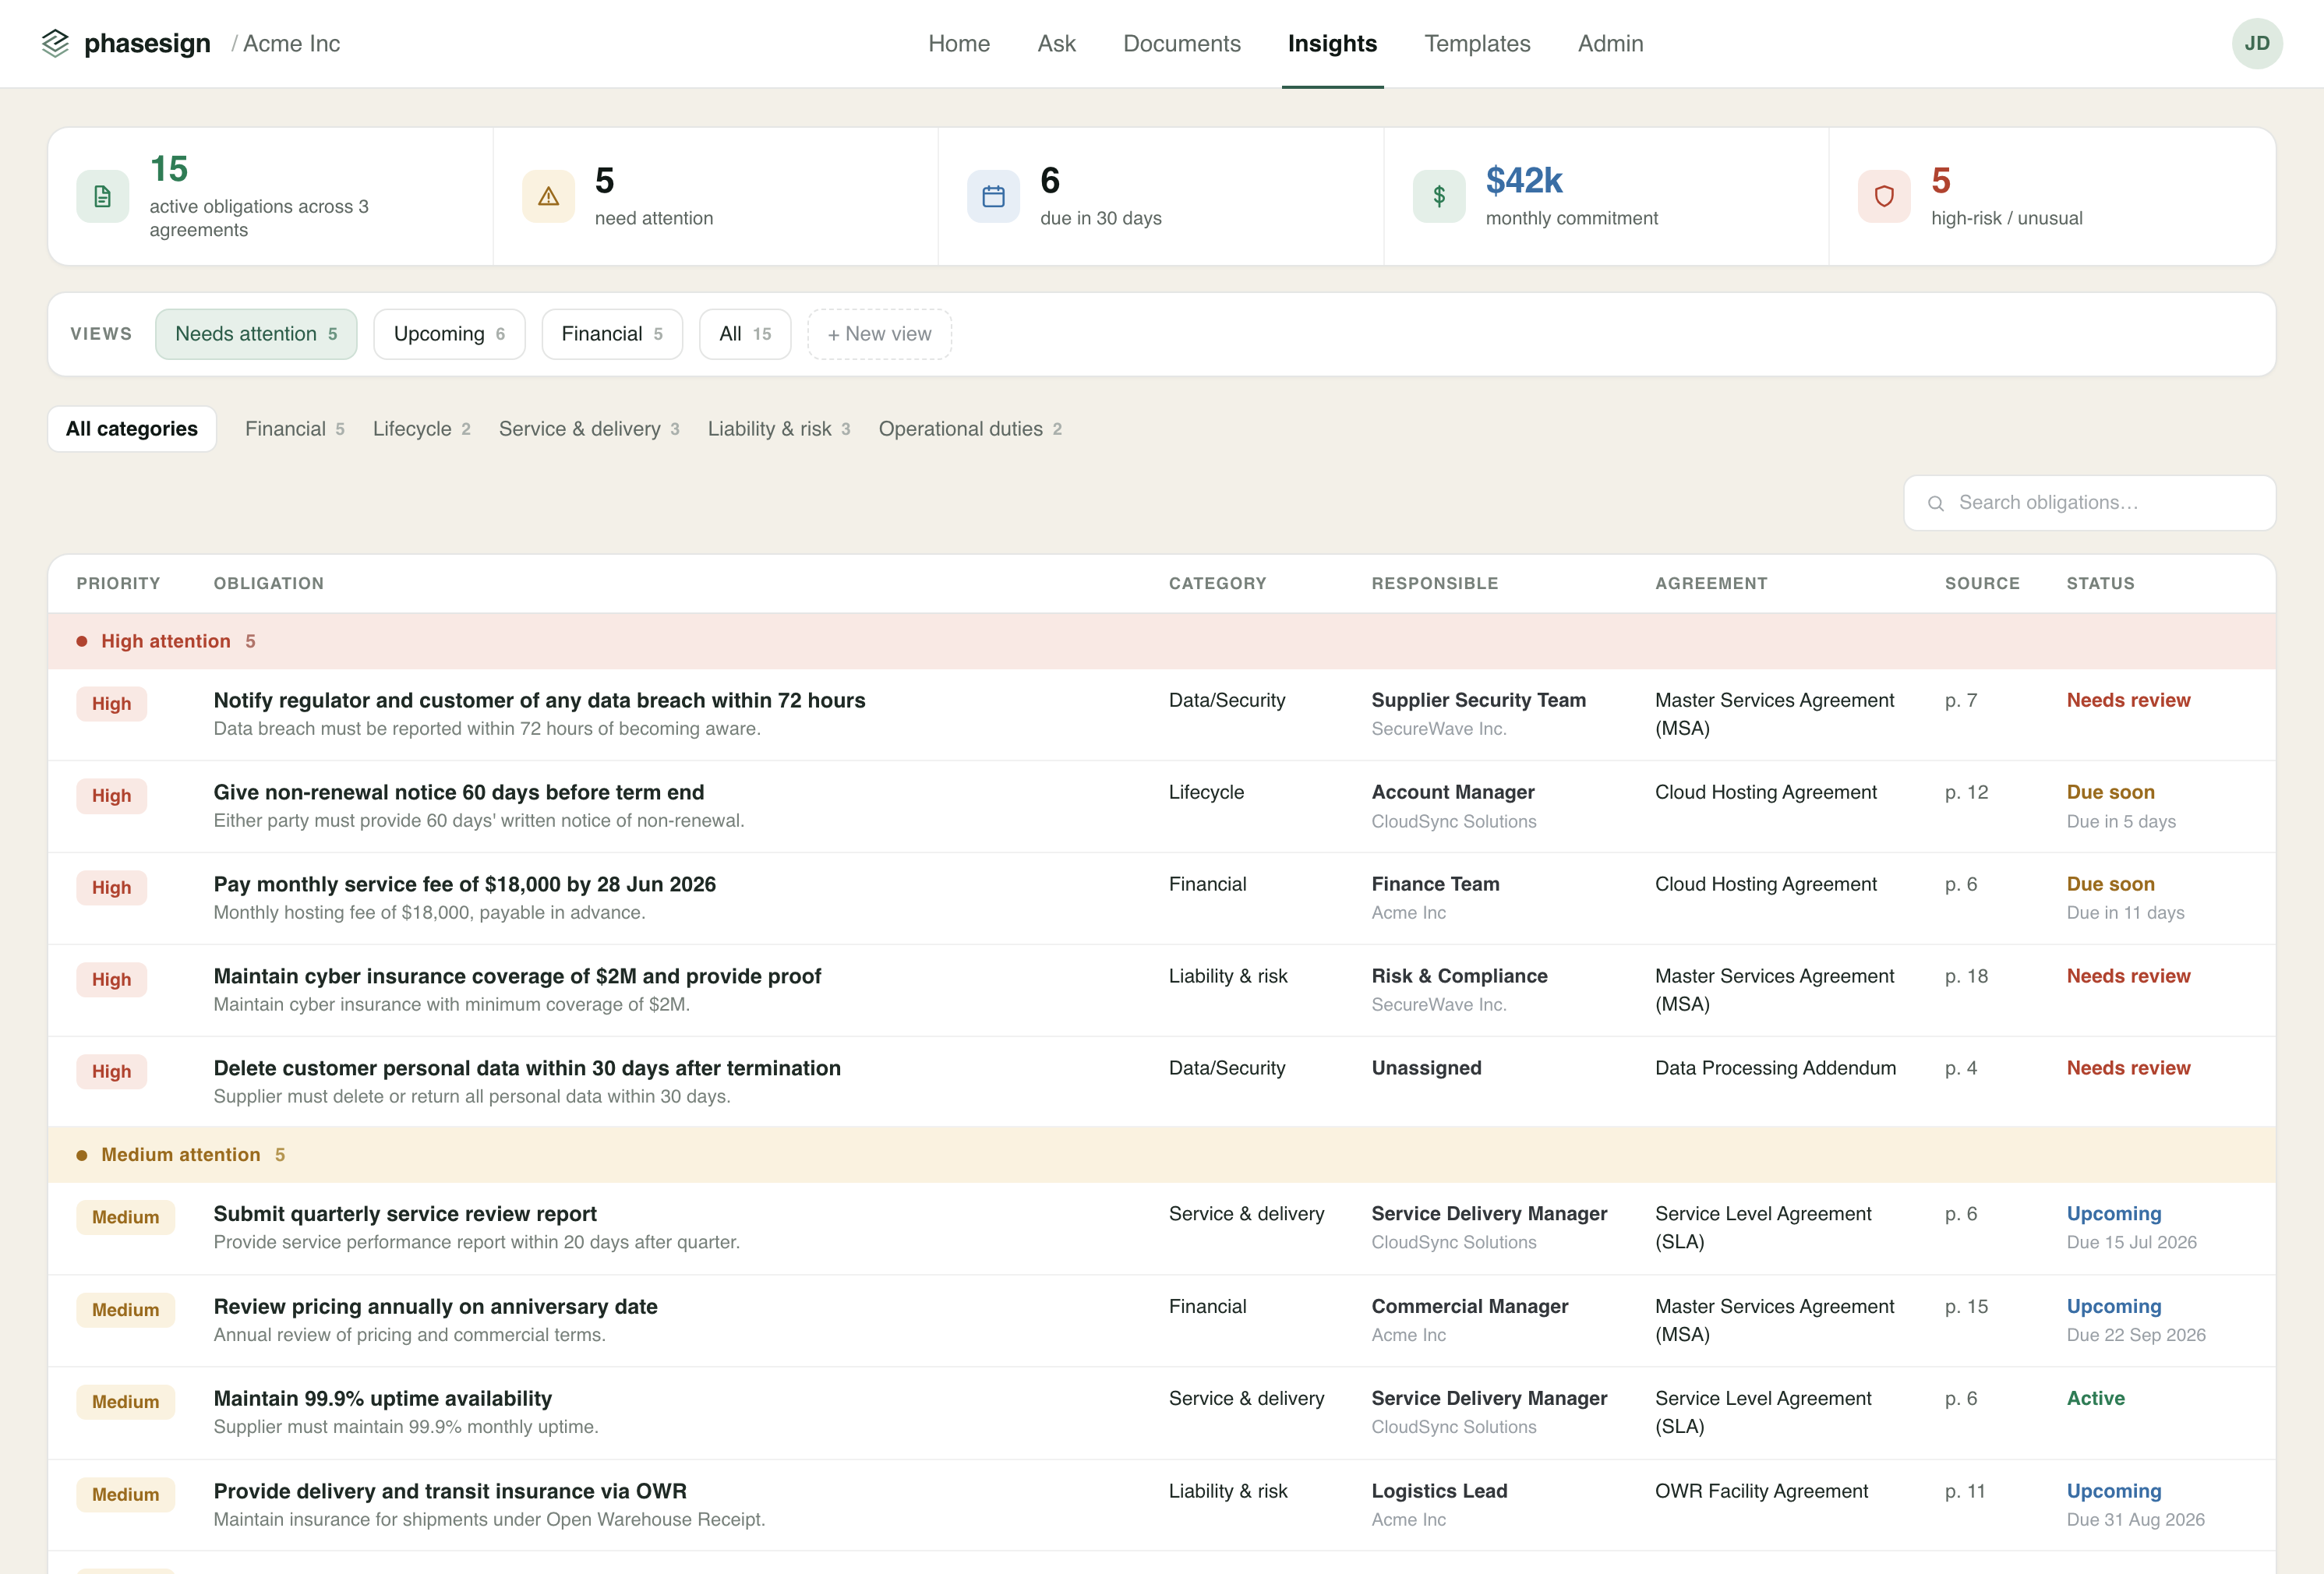2324x1574 pixels.
Task: Collapse the High attention group header
Action: 1162,641
